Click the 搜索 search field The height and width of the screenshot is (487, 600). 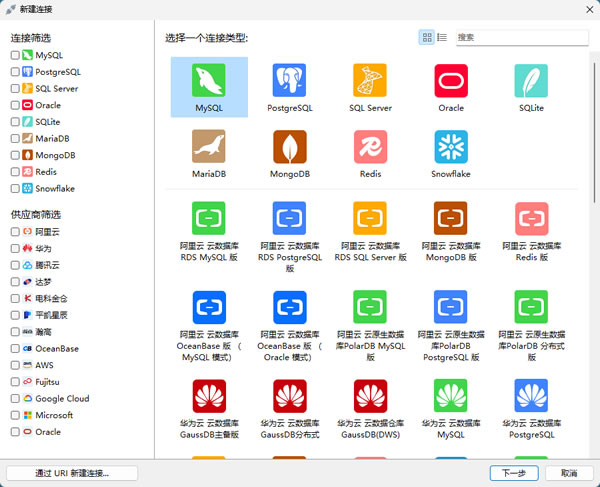[521, 37]
